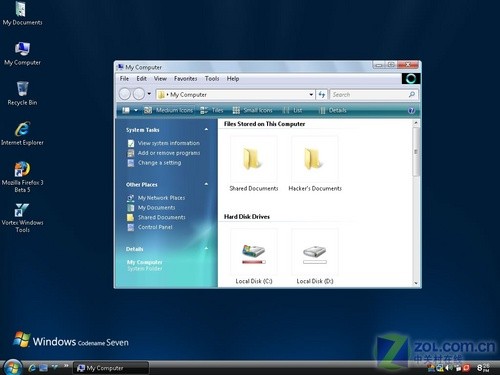500x375 pixels.
Task: Click the Files Stored on This Computer header
Action: coord(264,124)
